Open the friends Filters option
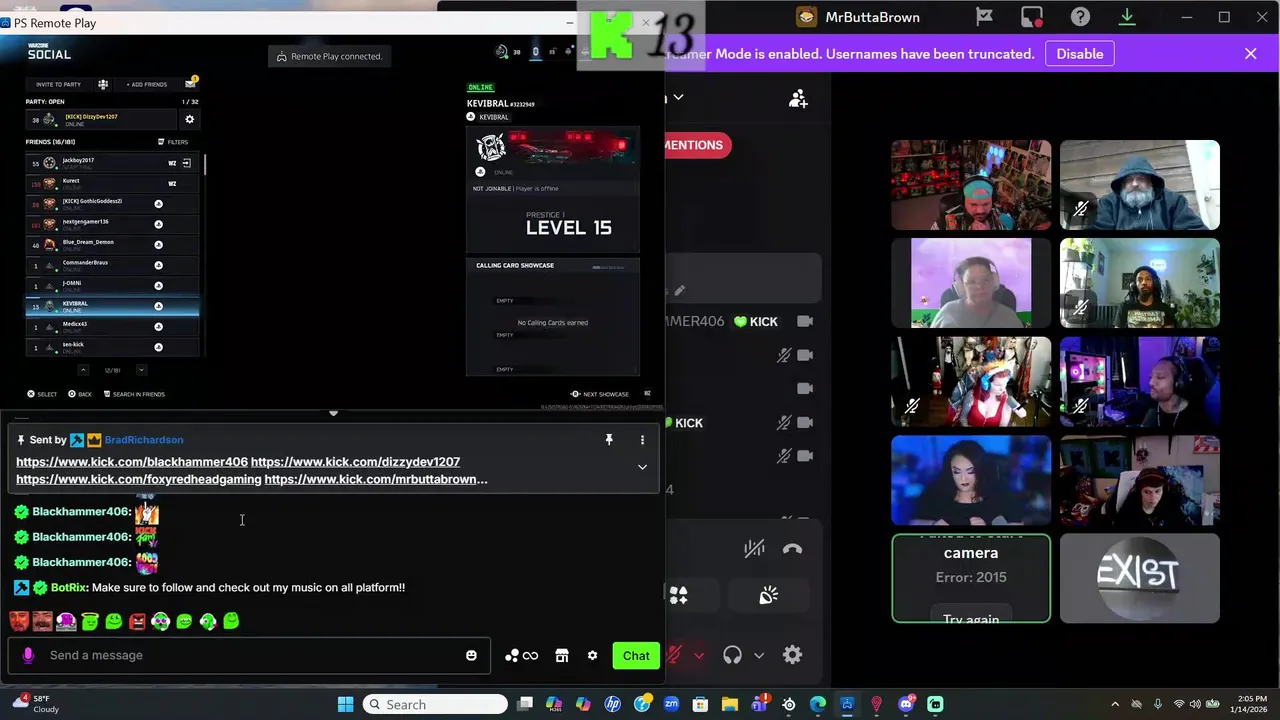The width and height of the screenshot is (1280, 720). [x=173, y=142]
